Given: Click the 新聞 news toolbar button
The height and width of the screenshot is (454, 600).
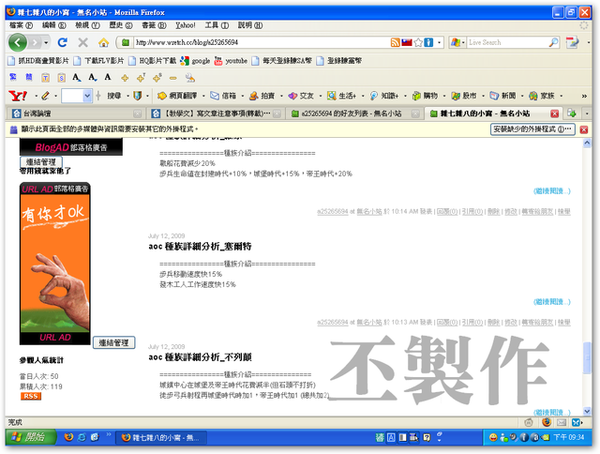Looking at the screenshot, I should (x=503, y=96).
